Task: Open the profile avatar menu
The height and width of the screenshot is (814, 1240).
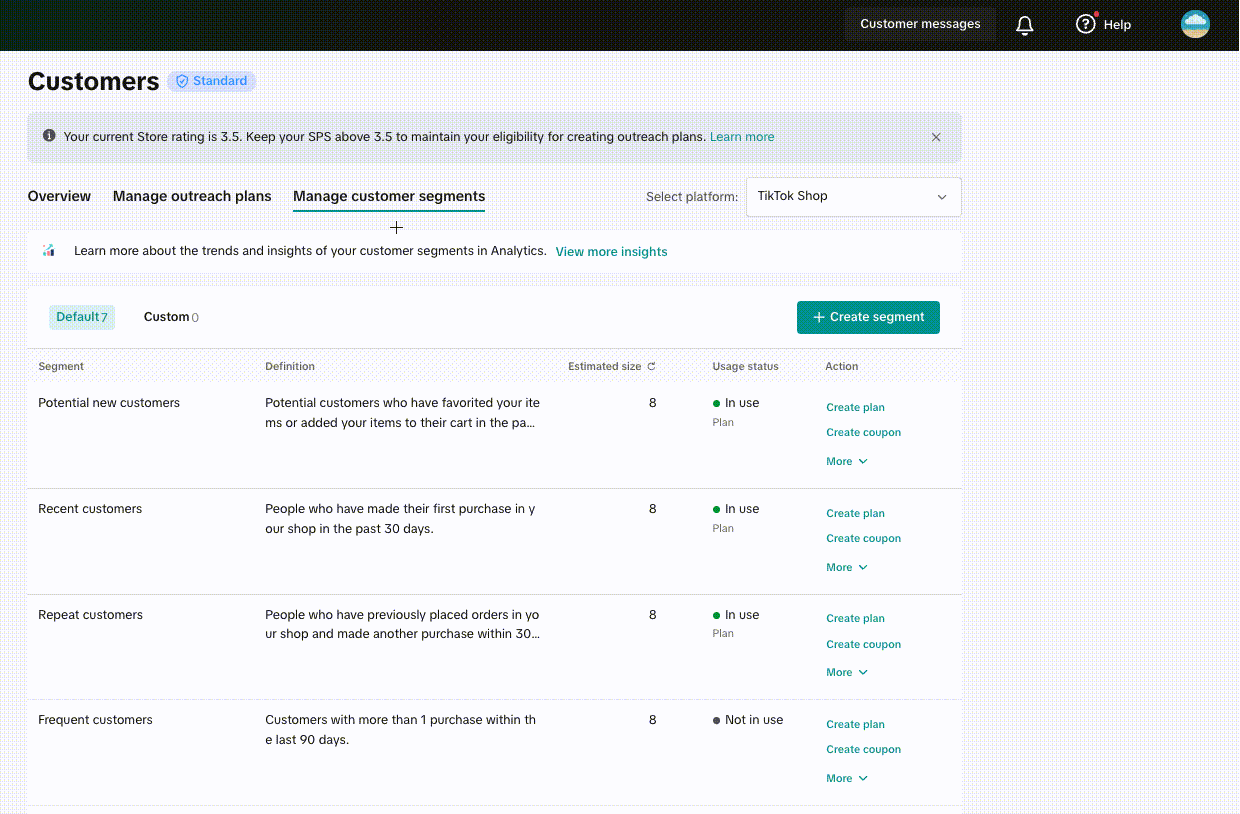Action: pos(1195,24)
